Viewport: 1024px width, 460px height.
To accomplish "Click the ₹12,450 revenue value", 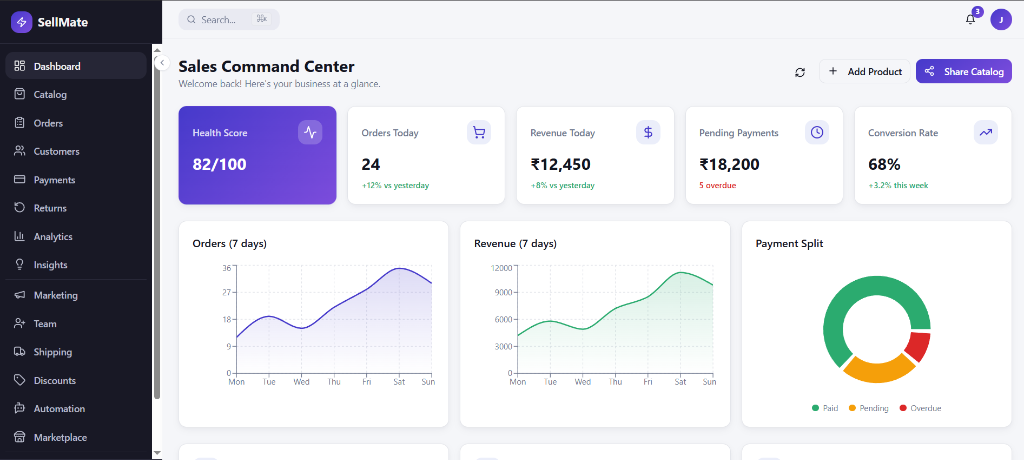I will coord(560,165).
